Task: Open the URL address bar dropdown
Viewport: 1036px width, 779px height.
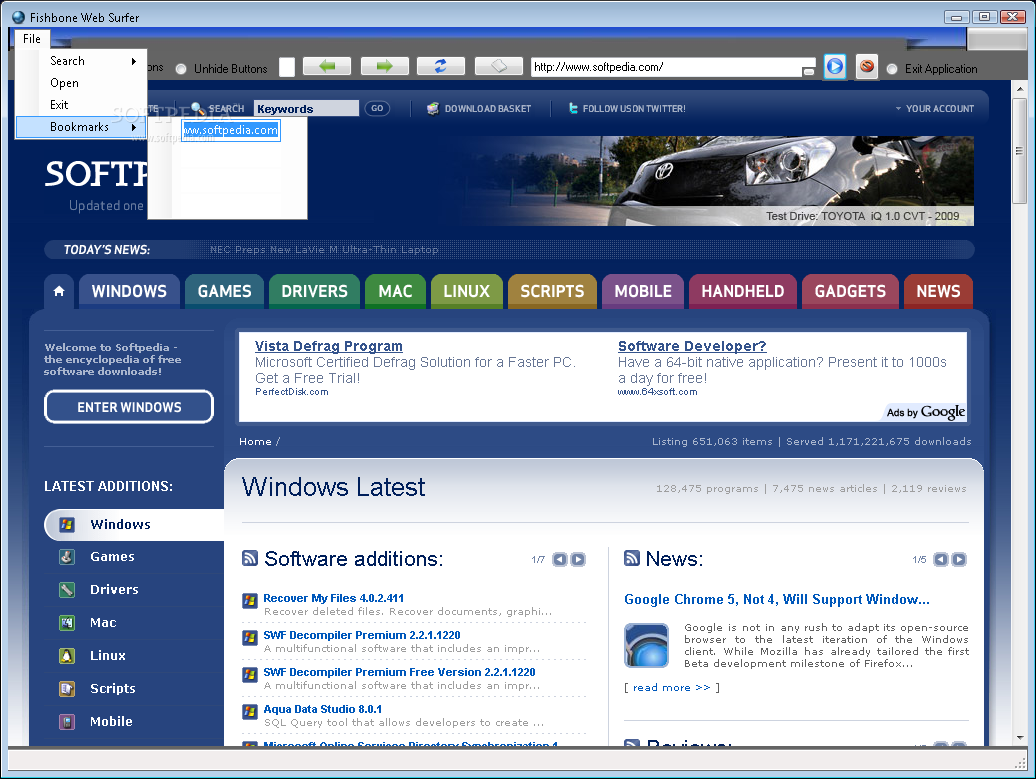Action: 809,71
